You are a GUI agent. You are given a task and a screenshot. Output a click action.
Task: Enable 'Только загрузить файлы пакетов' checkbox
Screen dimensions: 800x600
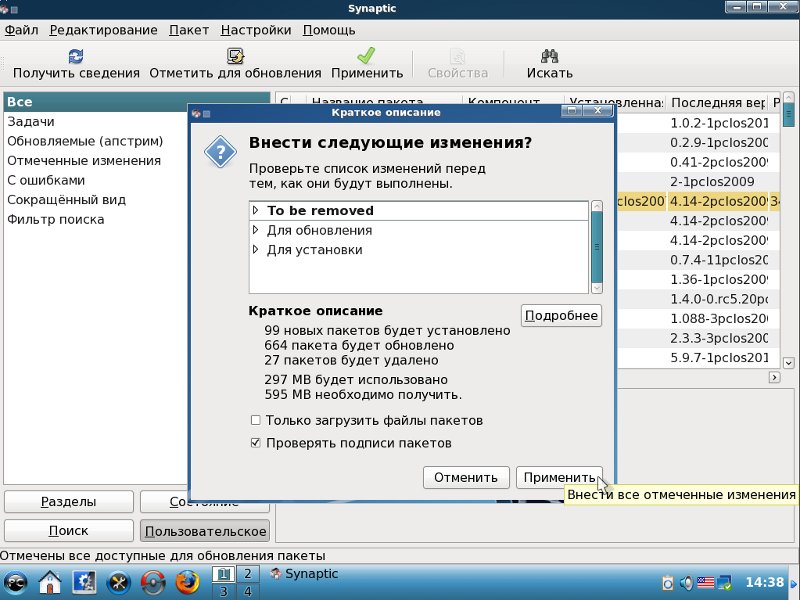coord(256,421)
